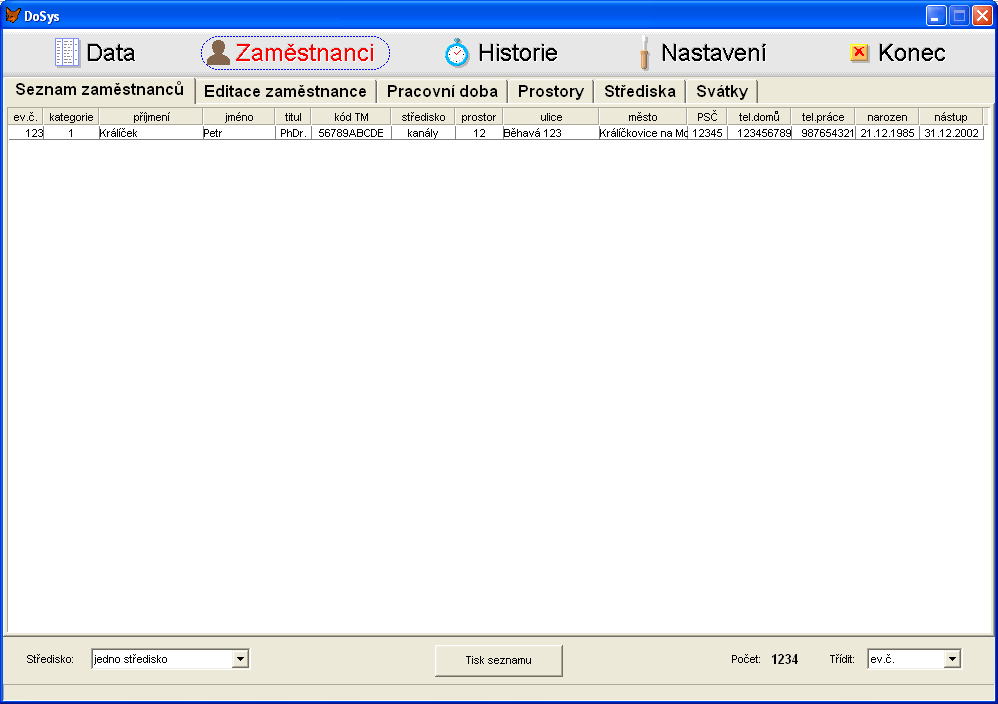Click the Konec red X icon

click(858, 53)
